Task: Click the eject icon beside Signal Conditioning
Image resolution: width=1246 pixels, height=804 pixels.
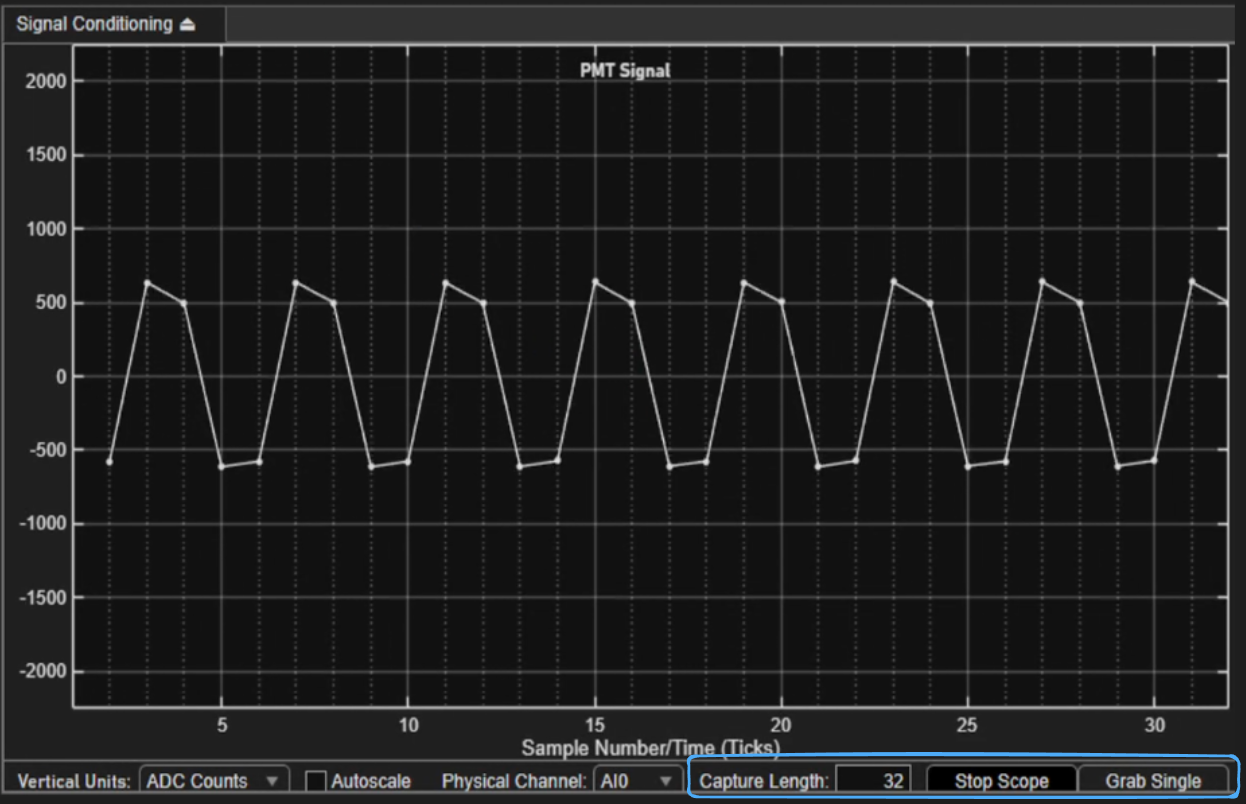Action: (x=187, y=25)
